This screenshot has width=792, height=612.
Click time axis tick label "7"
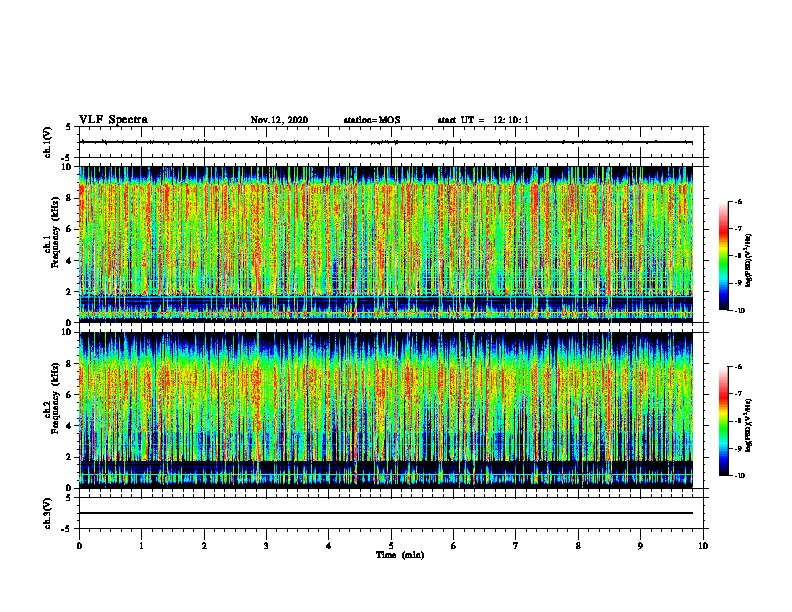[x=516, y=546]
